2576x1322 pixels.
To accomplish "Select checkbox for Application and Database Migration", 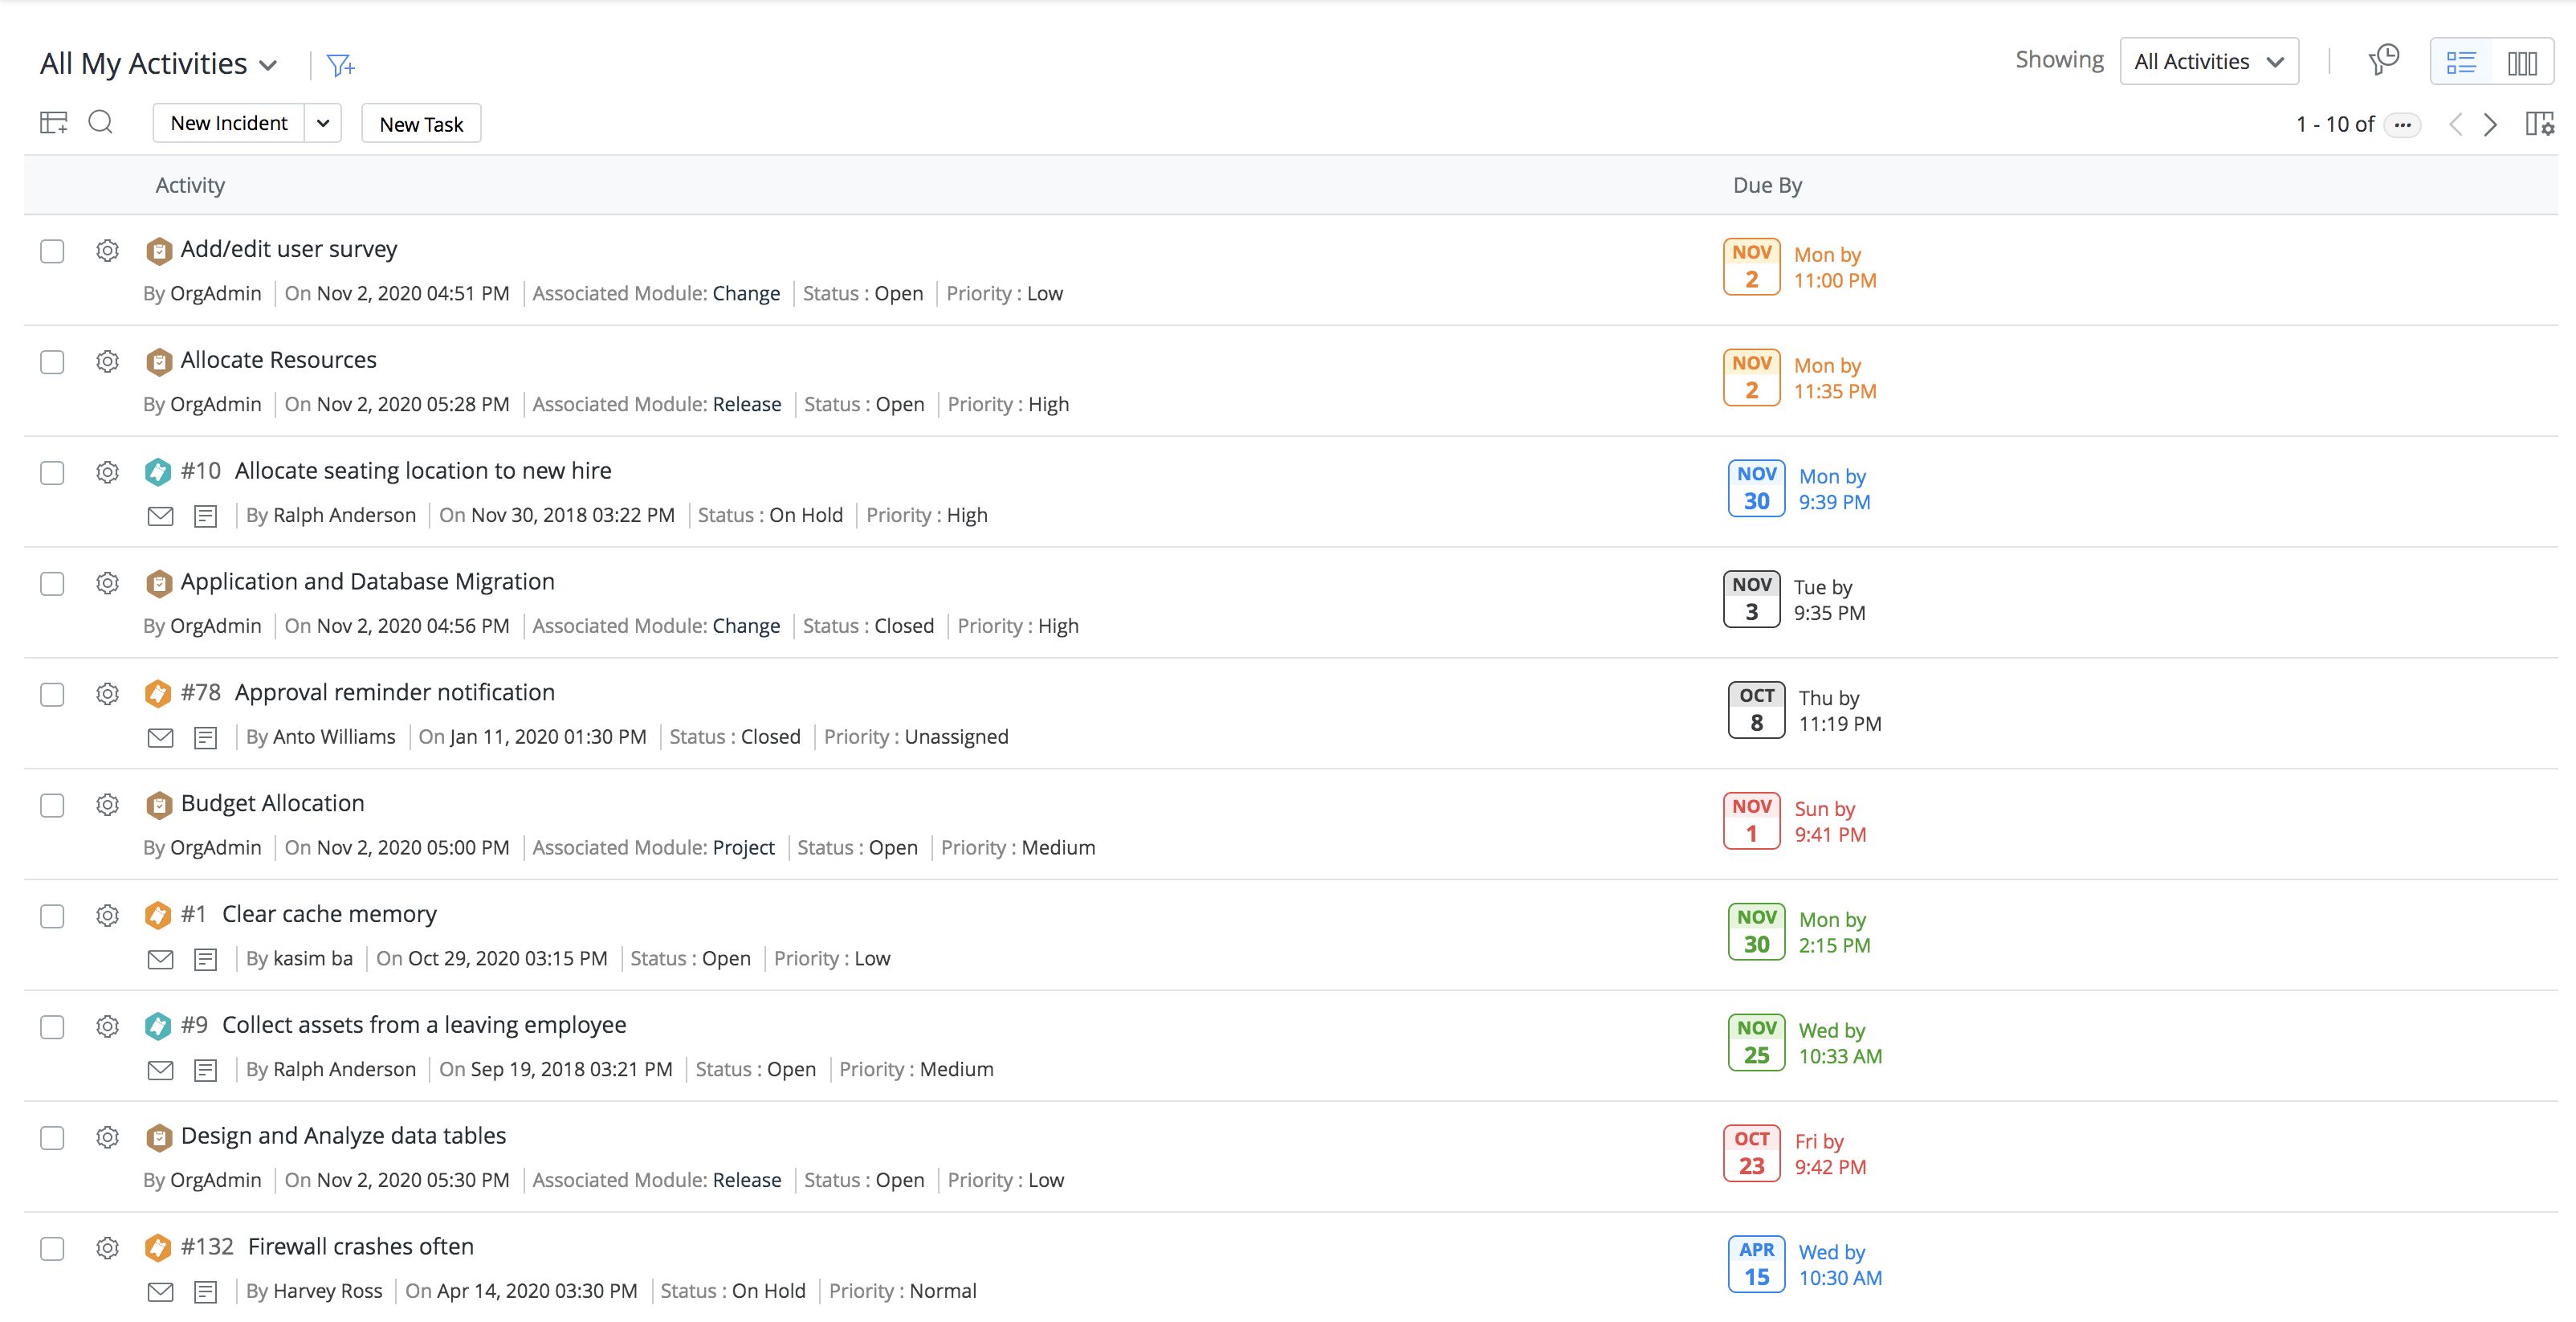I will [x=52, y=584].
